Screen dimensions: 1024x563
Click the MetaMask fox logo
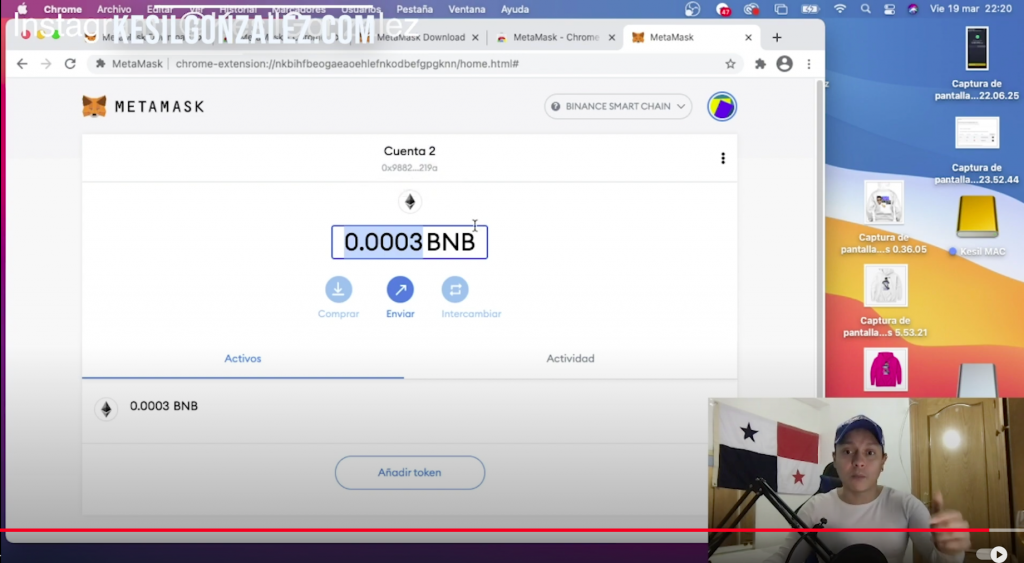[94, 106]
